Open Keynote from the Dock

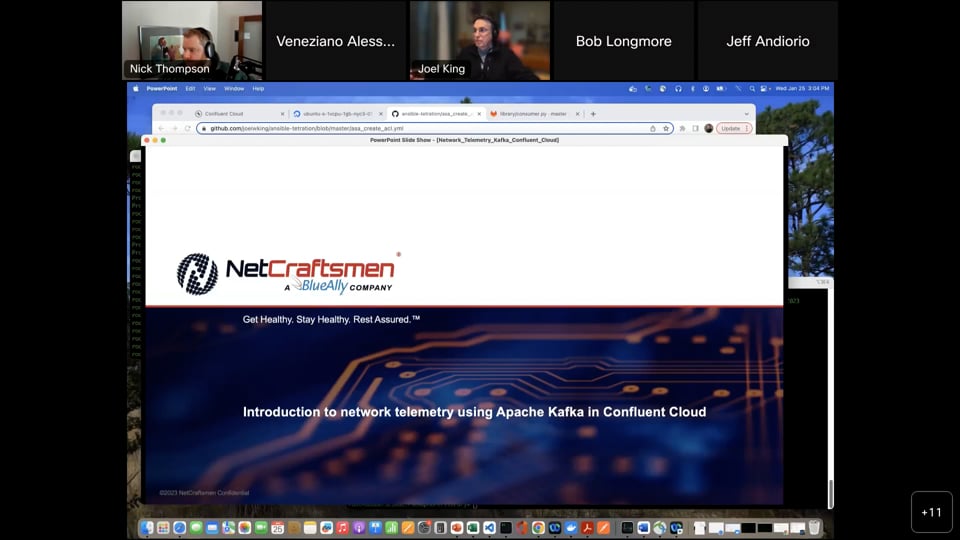click(375, 528)
